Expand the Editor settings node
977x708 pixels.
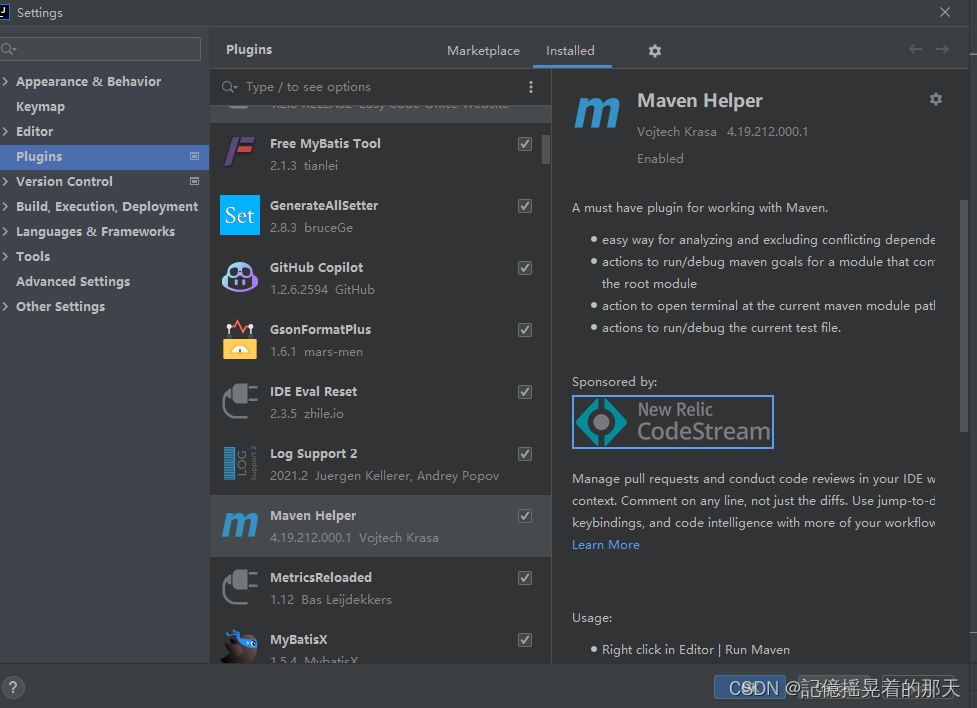pyautogui.click(x=5, y=132)
